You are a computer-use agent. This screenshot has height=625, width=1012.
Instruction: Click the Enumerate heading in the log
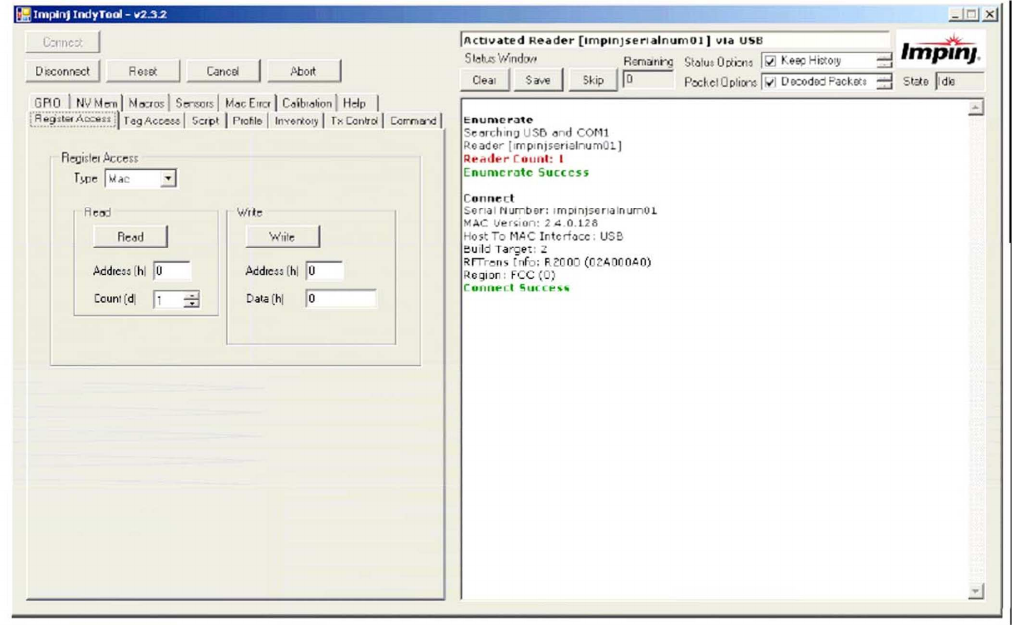point(498,120)
